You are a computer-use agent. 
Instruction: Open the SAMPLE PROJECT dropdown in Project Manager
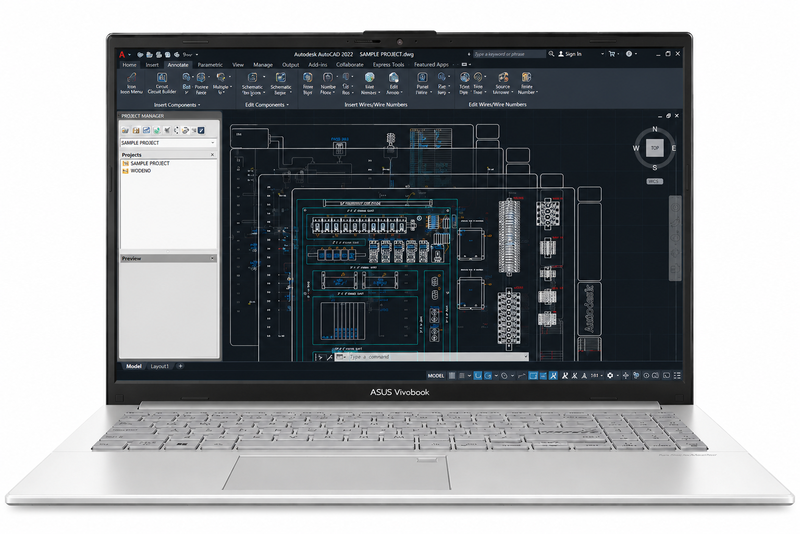tap(168, 143)
